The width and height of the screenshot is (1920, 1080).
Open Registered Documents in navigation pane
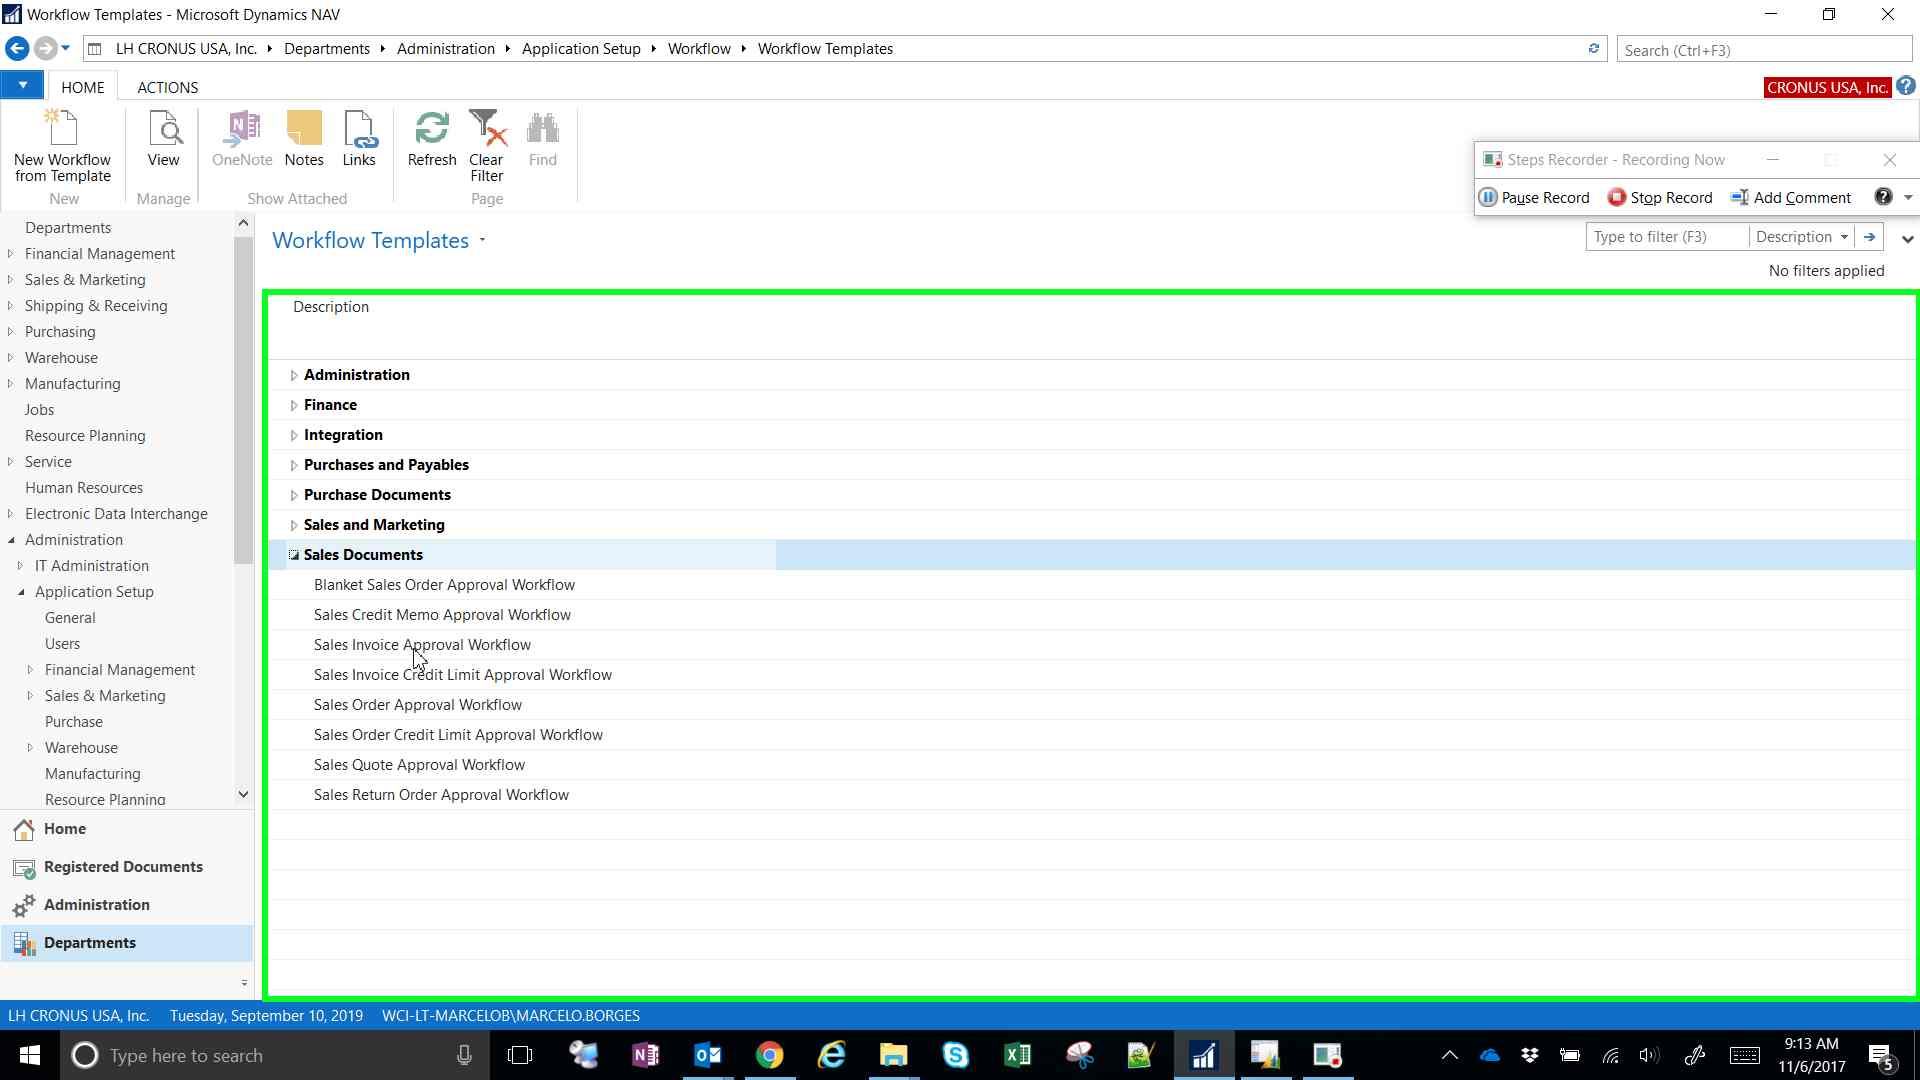(122, 867)
